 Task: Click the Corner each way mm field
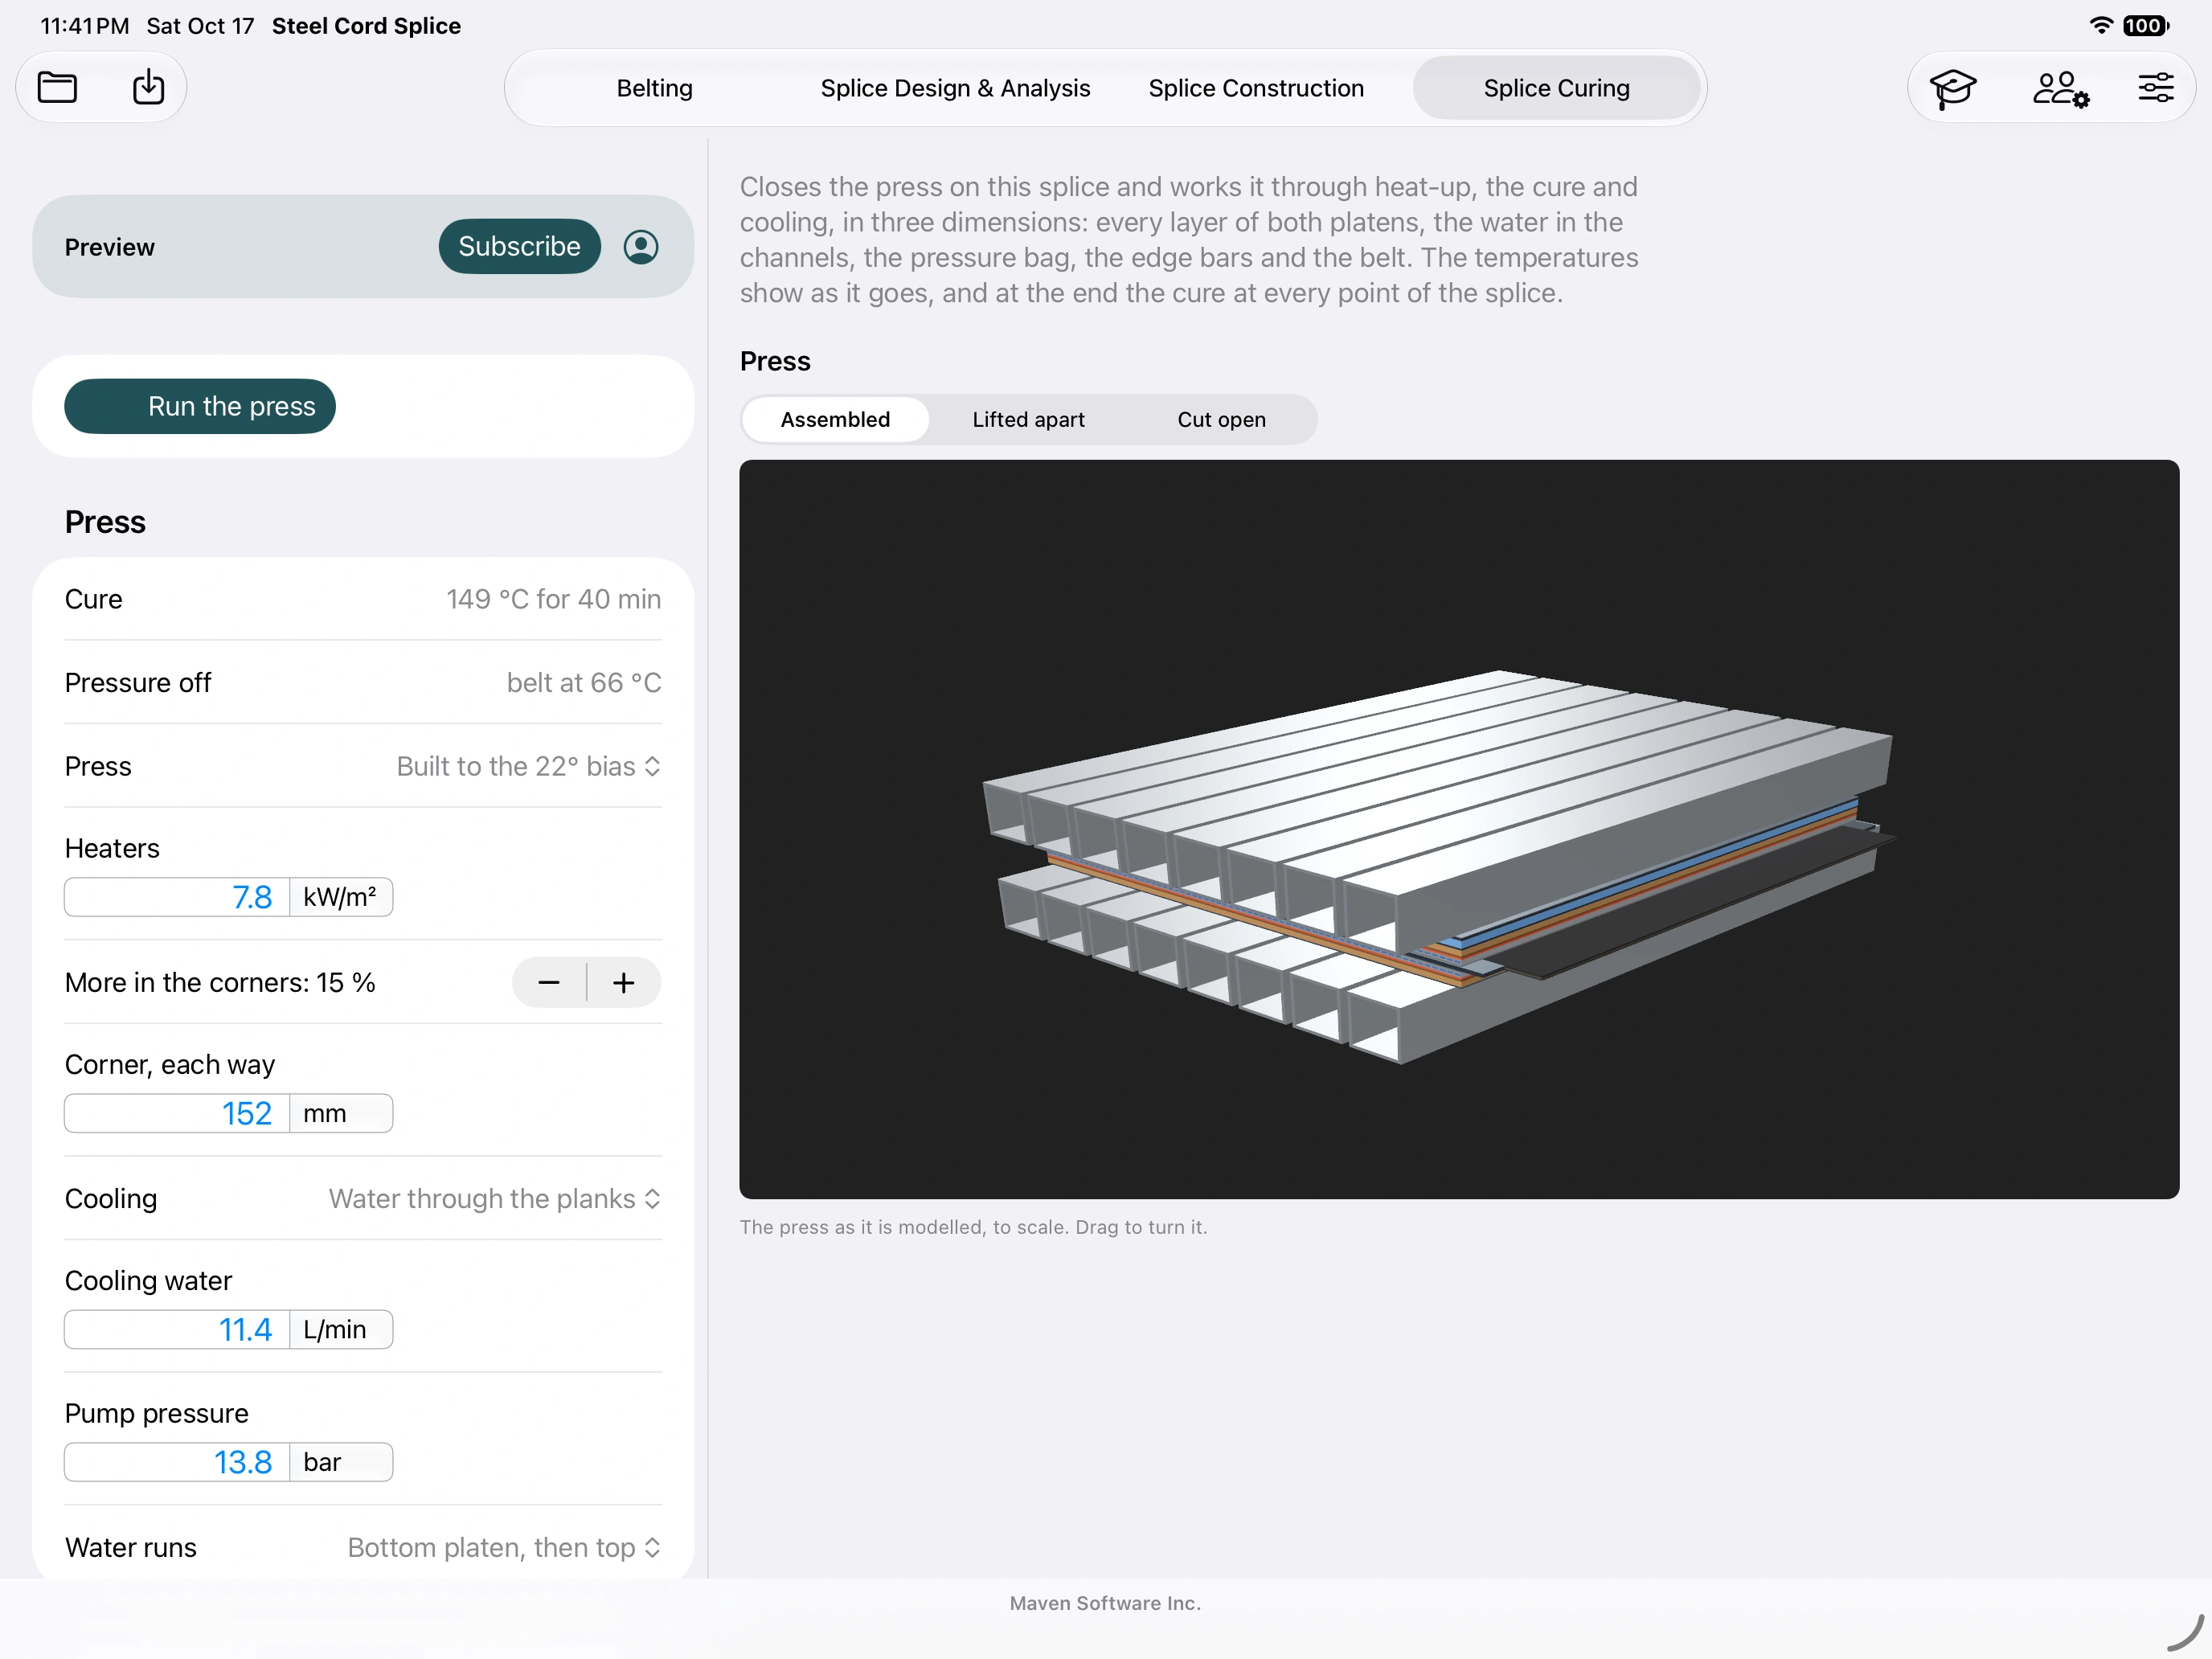[x=177, y=1114]
